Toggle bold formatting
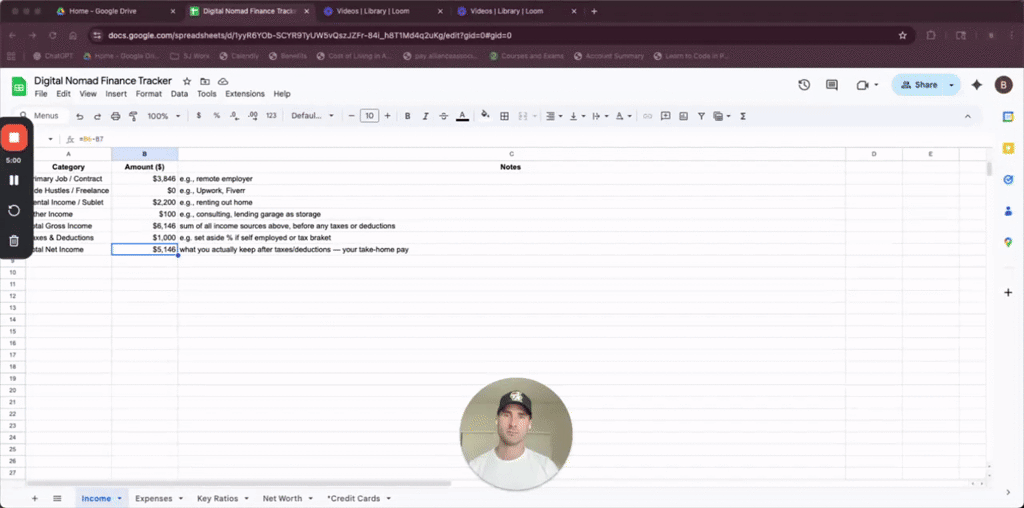1024x508 pixels. point(408,116)
